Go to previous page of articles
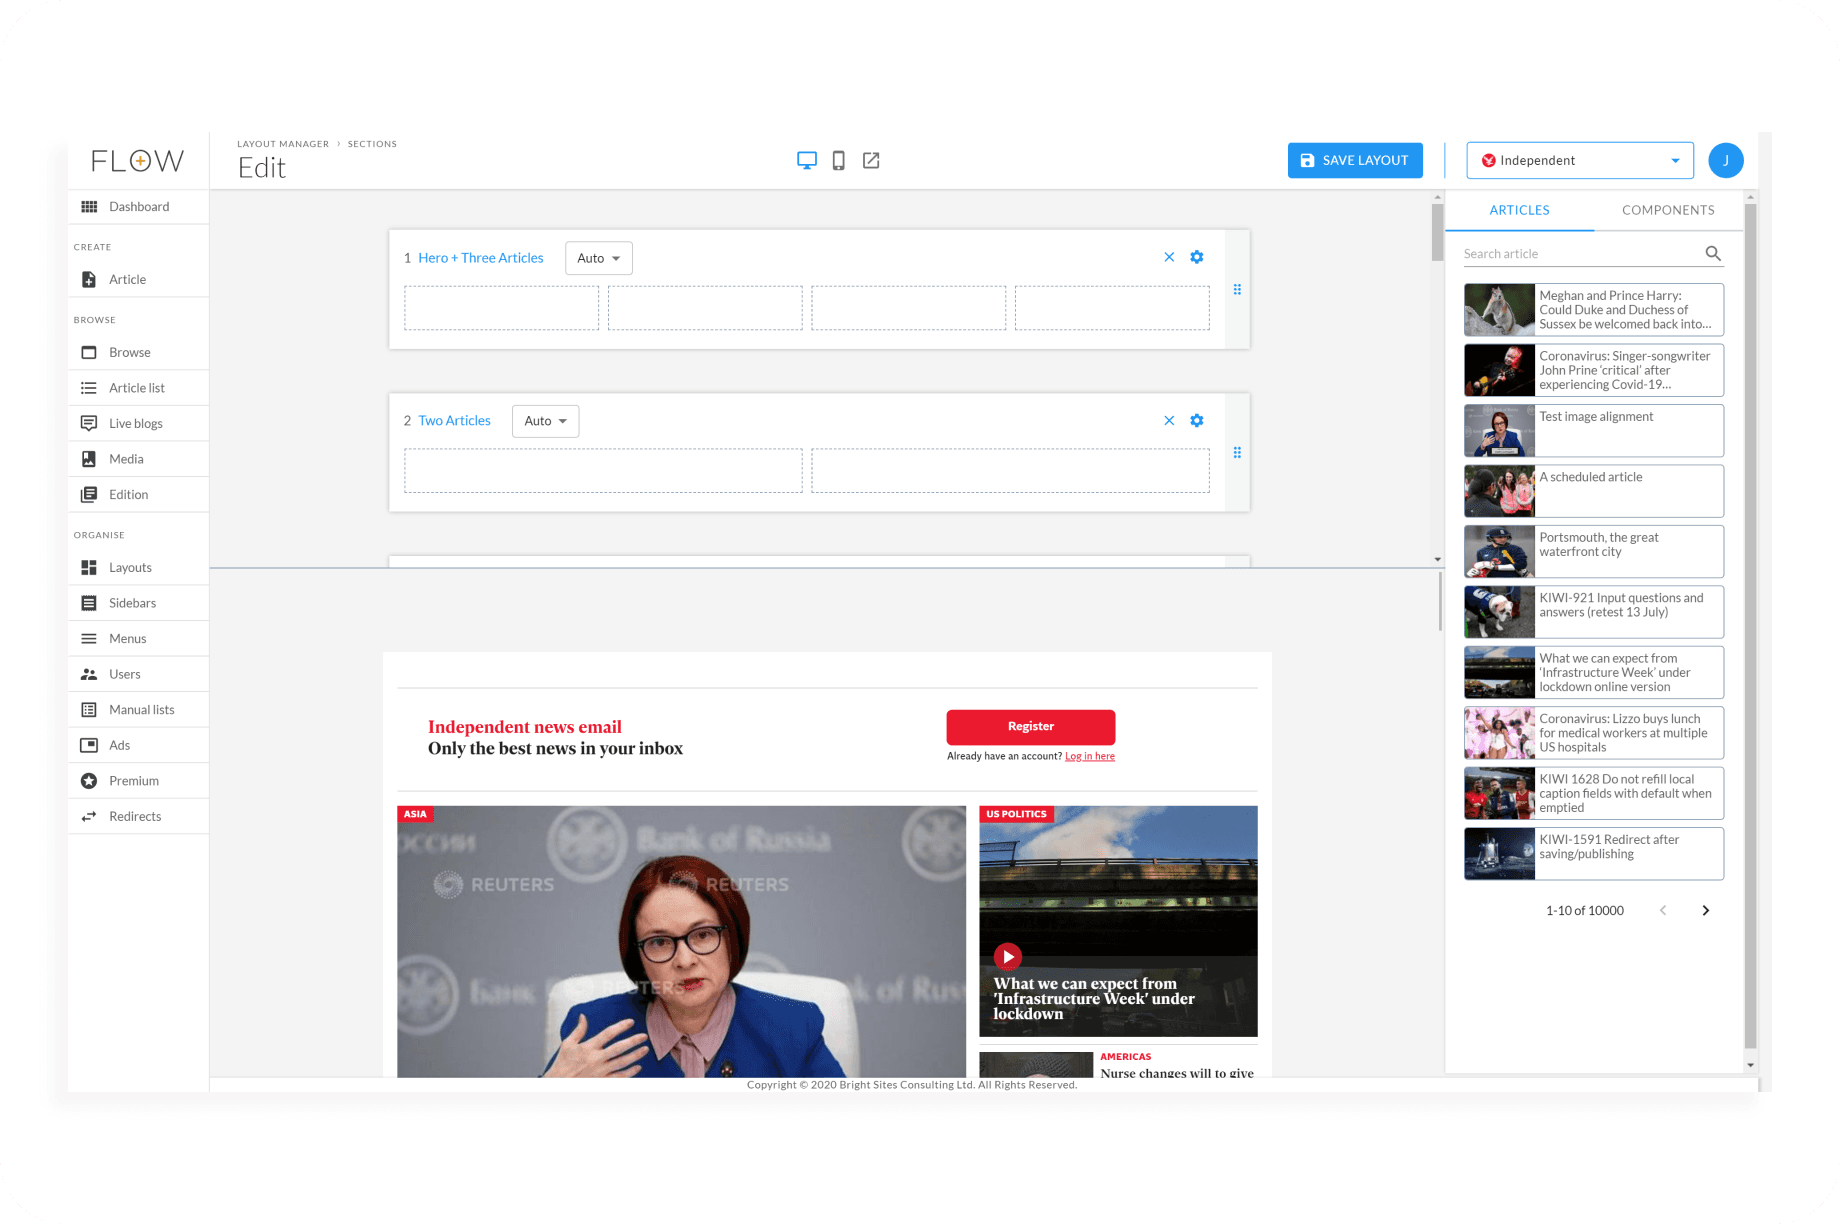1840x1224 pixels. 1663,911
